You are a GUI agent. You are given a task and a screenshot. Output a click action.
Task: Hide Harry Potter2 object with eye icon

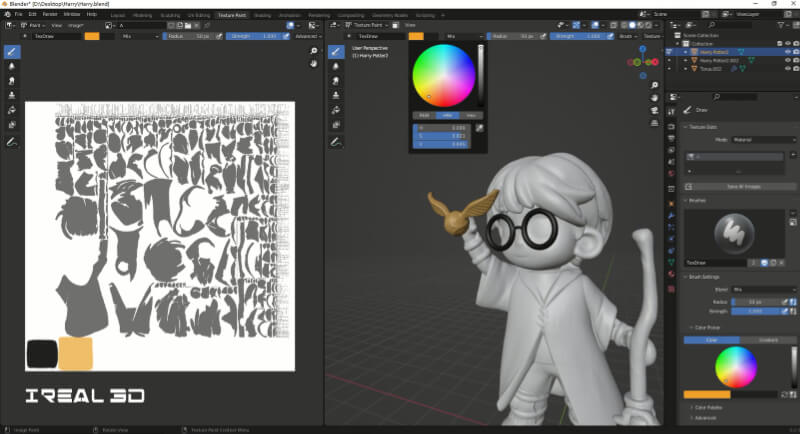(x=788, y=52)
